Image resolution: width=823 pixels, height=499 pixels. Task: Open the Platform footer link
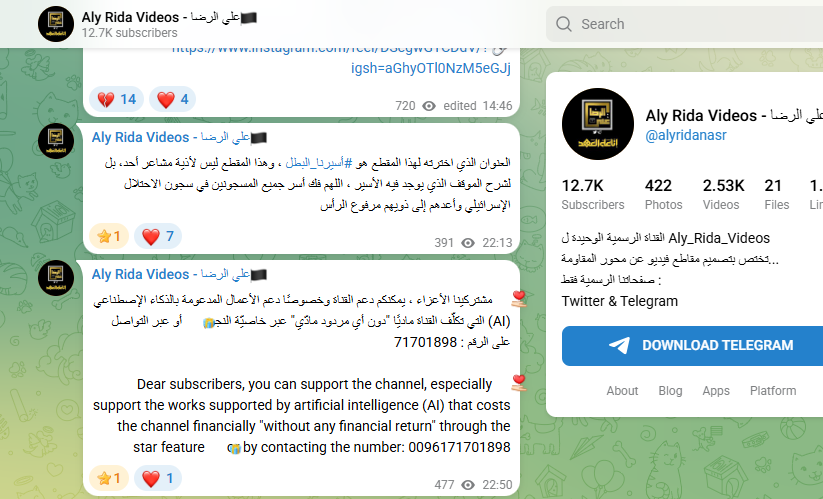click(773, 391)
